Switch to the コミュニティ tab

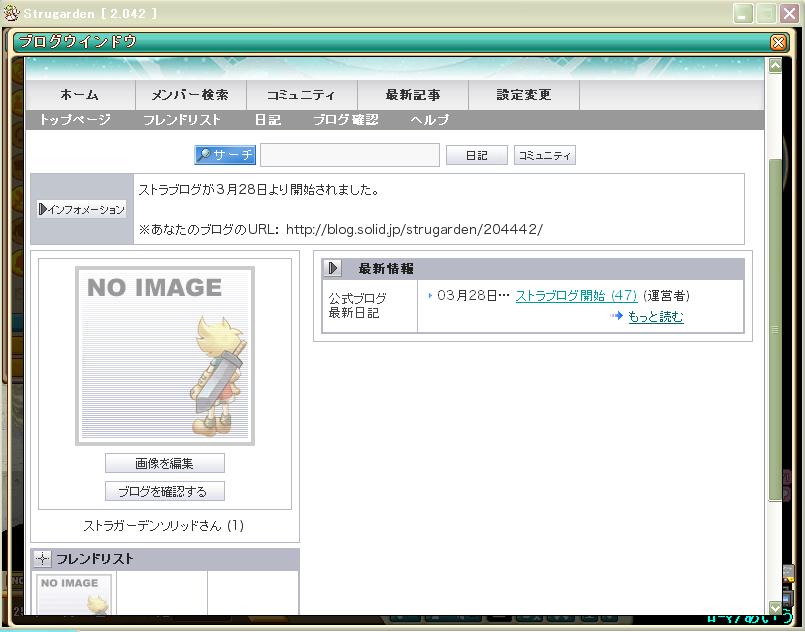[301, 95]
